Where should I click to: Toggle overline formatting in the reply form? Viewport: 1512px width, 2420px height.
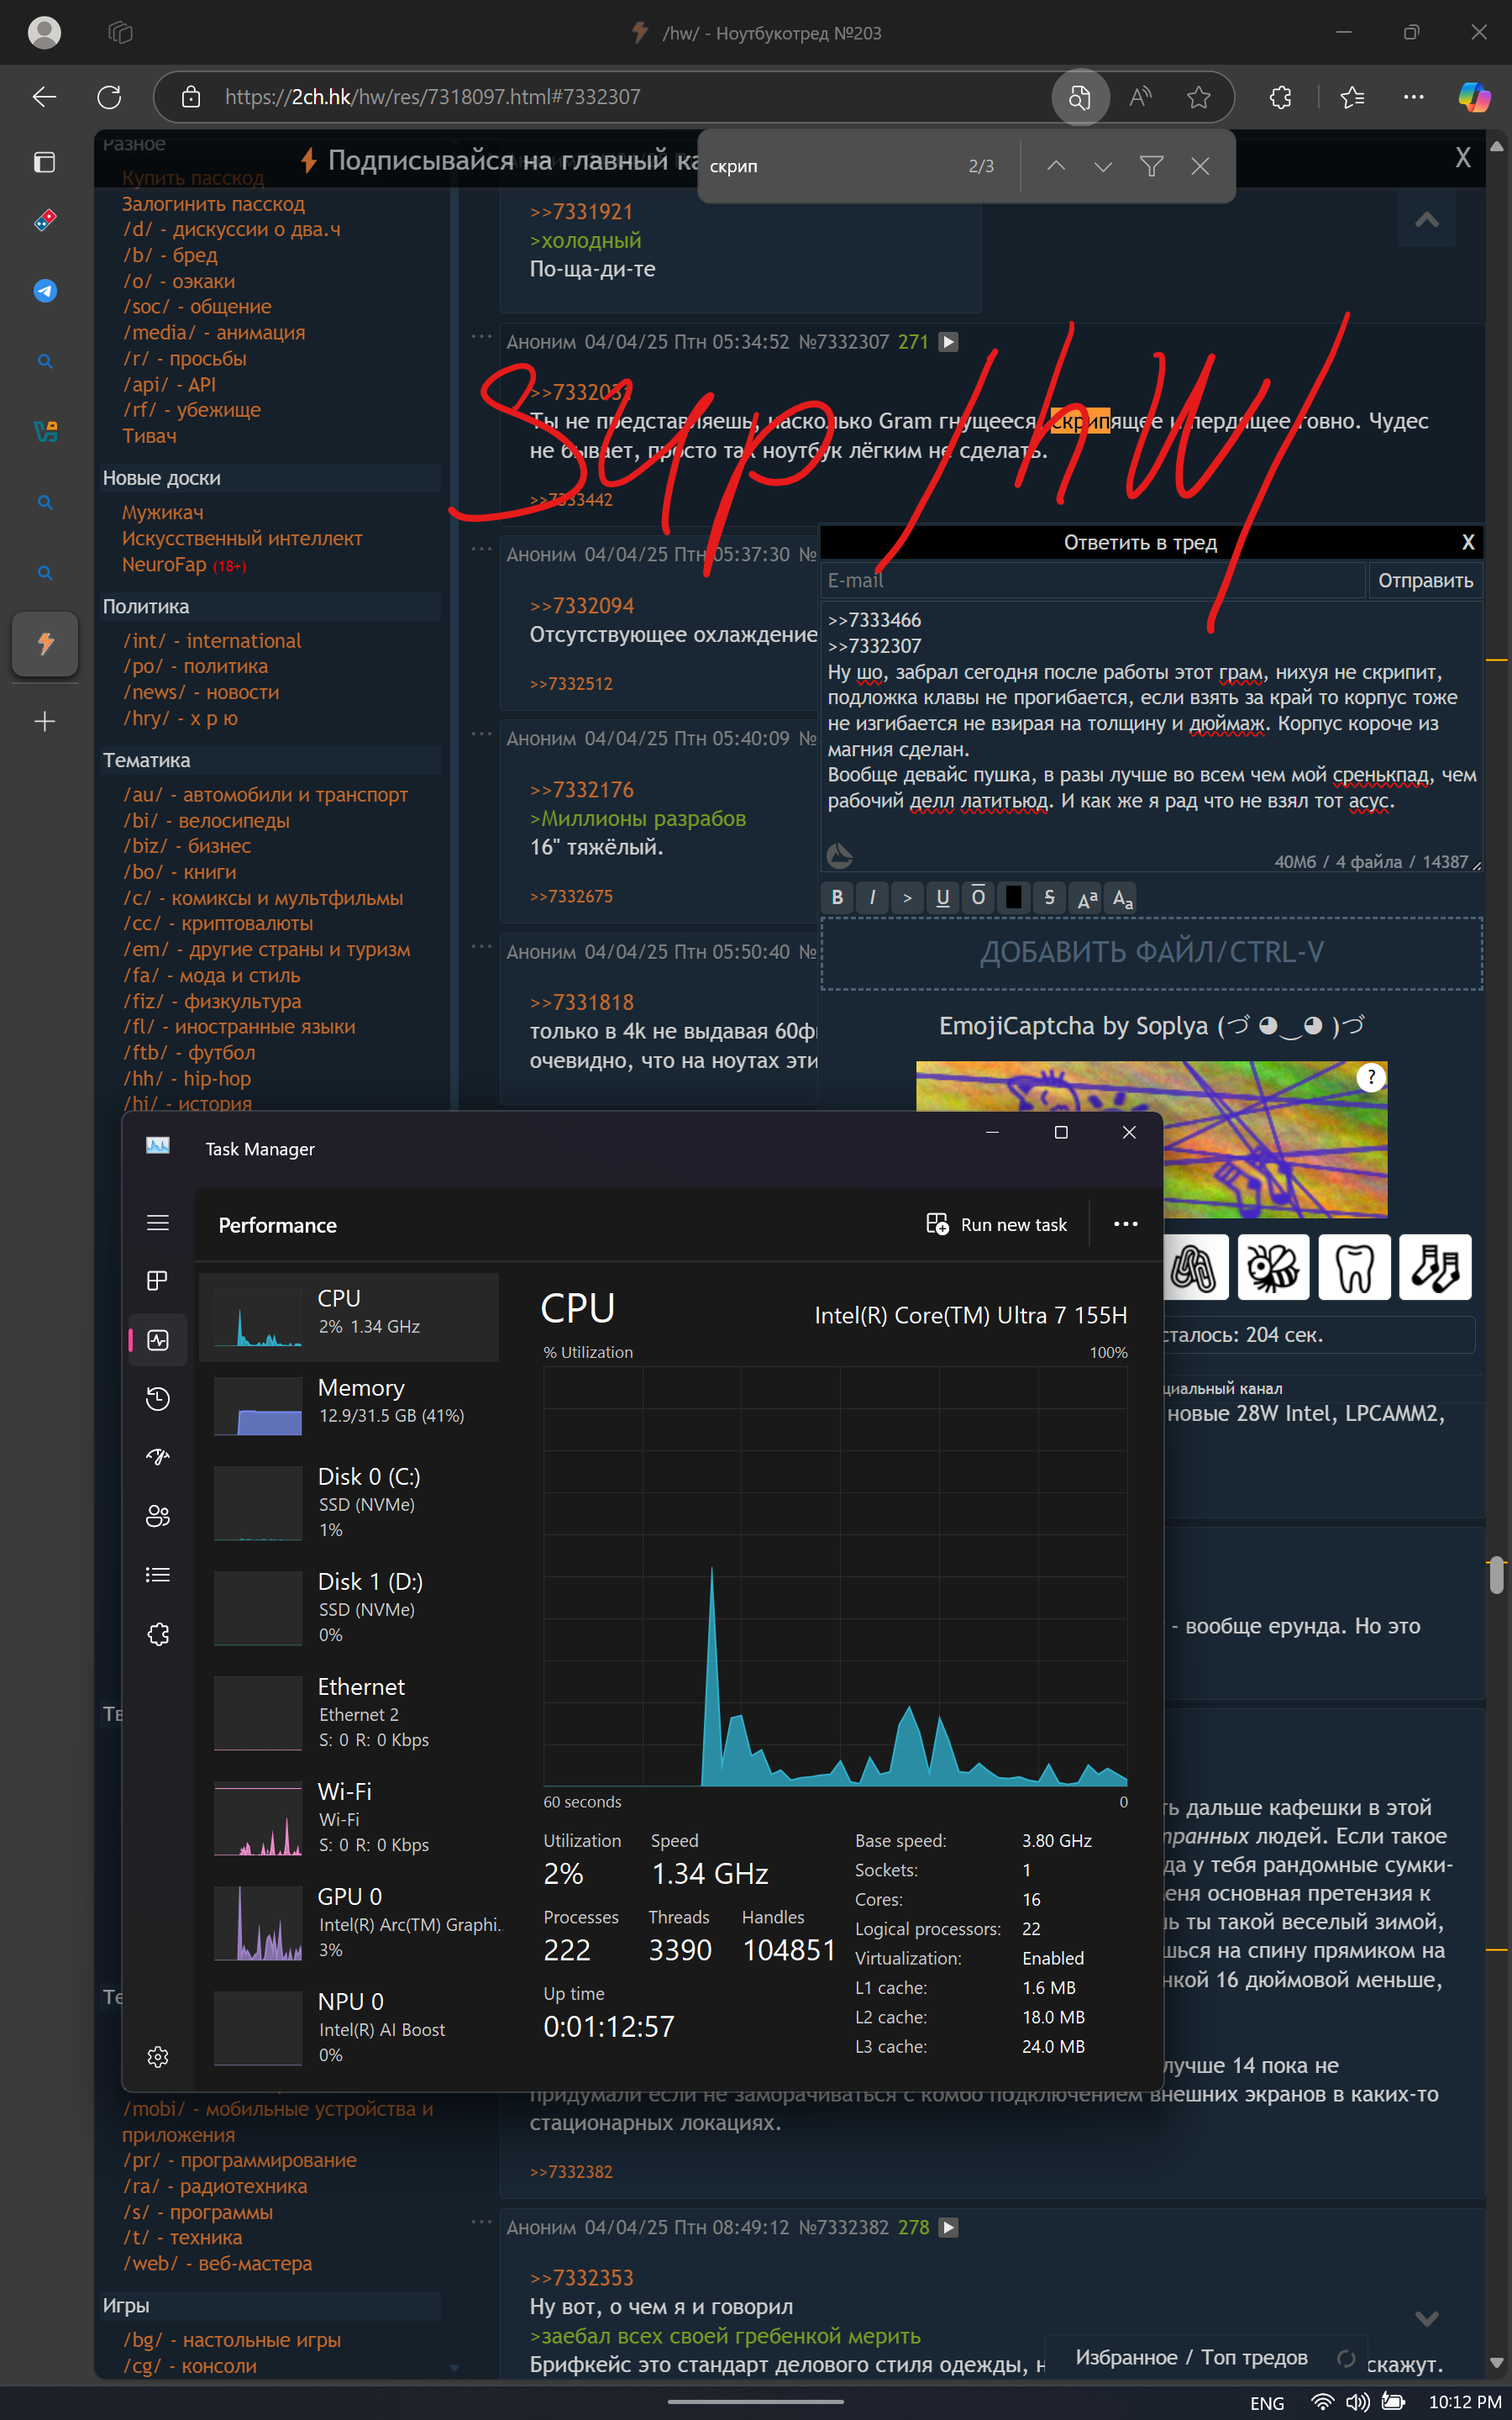[978, 897]
